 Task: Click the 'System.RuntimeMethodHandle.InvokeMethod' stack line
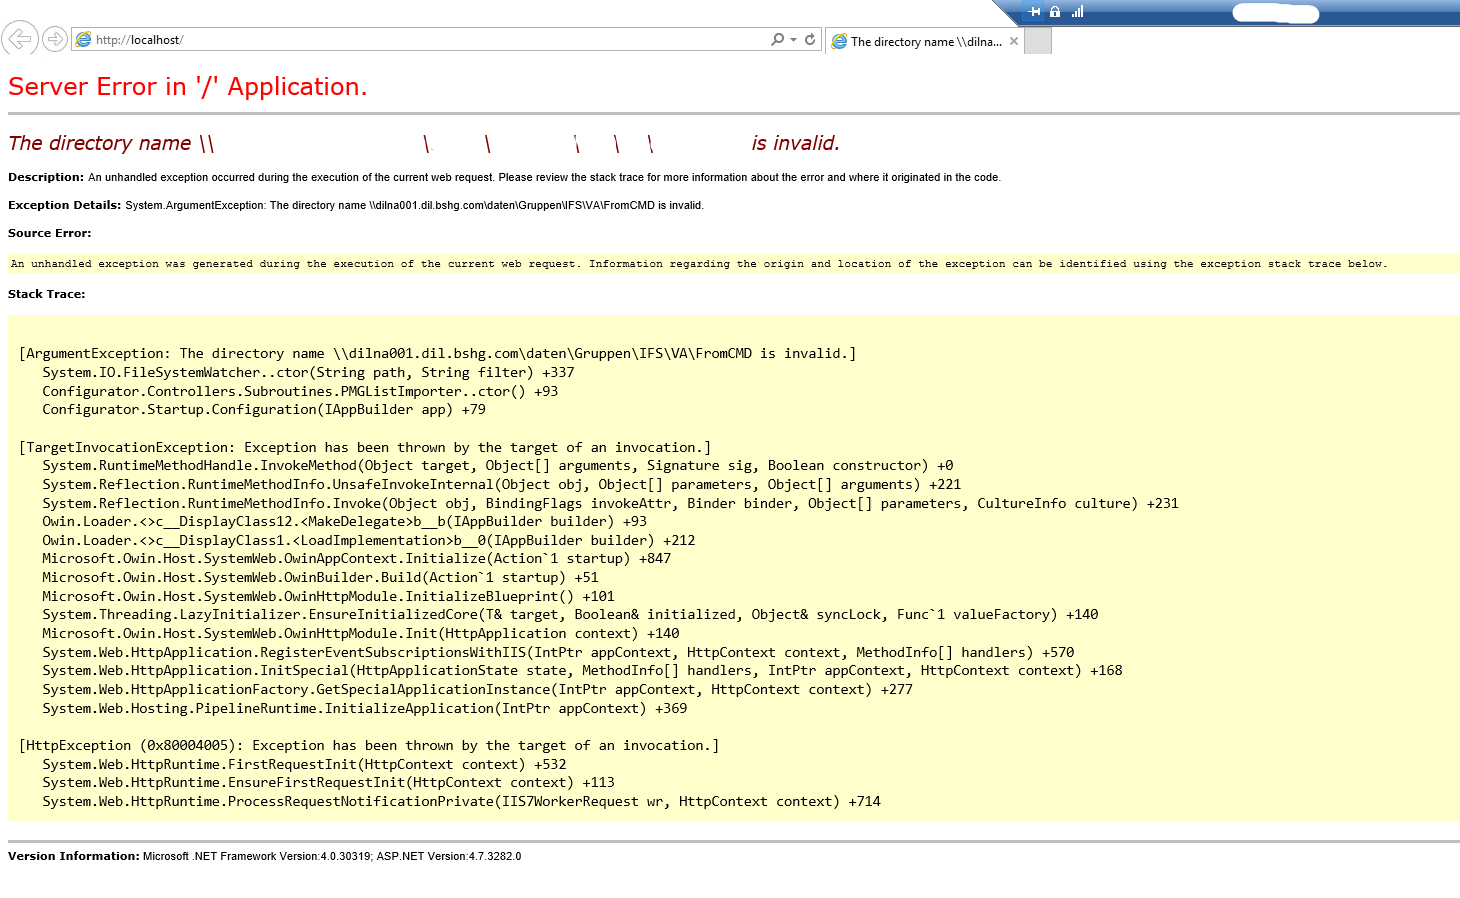point(498,465)
